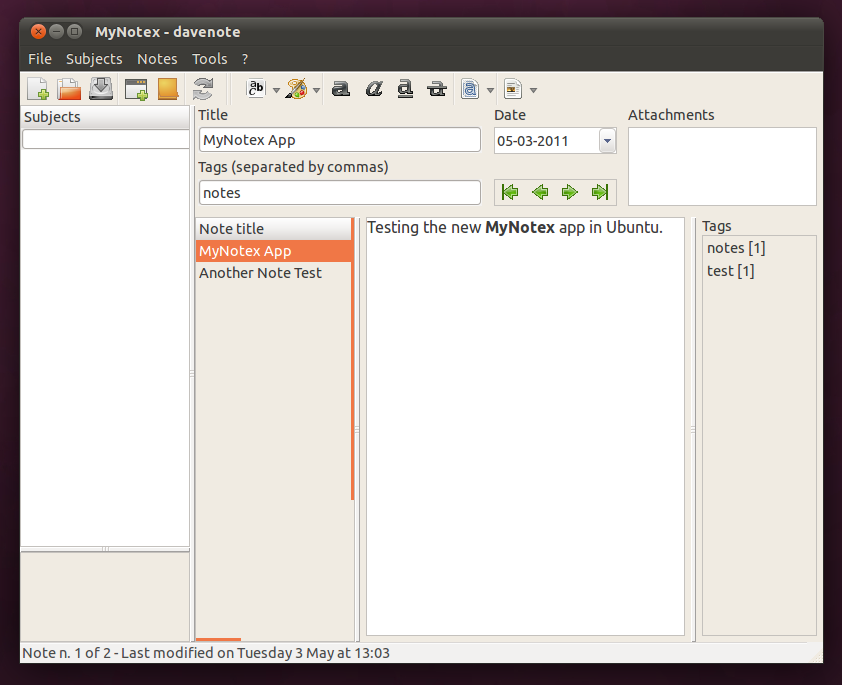The image size is (842, 685).
Task: Click the new subject window icon
Action: [136, 89]
